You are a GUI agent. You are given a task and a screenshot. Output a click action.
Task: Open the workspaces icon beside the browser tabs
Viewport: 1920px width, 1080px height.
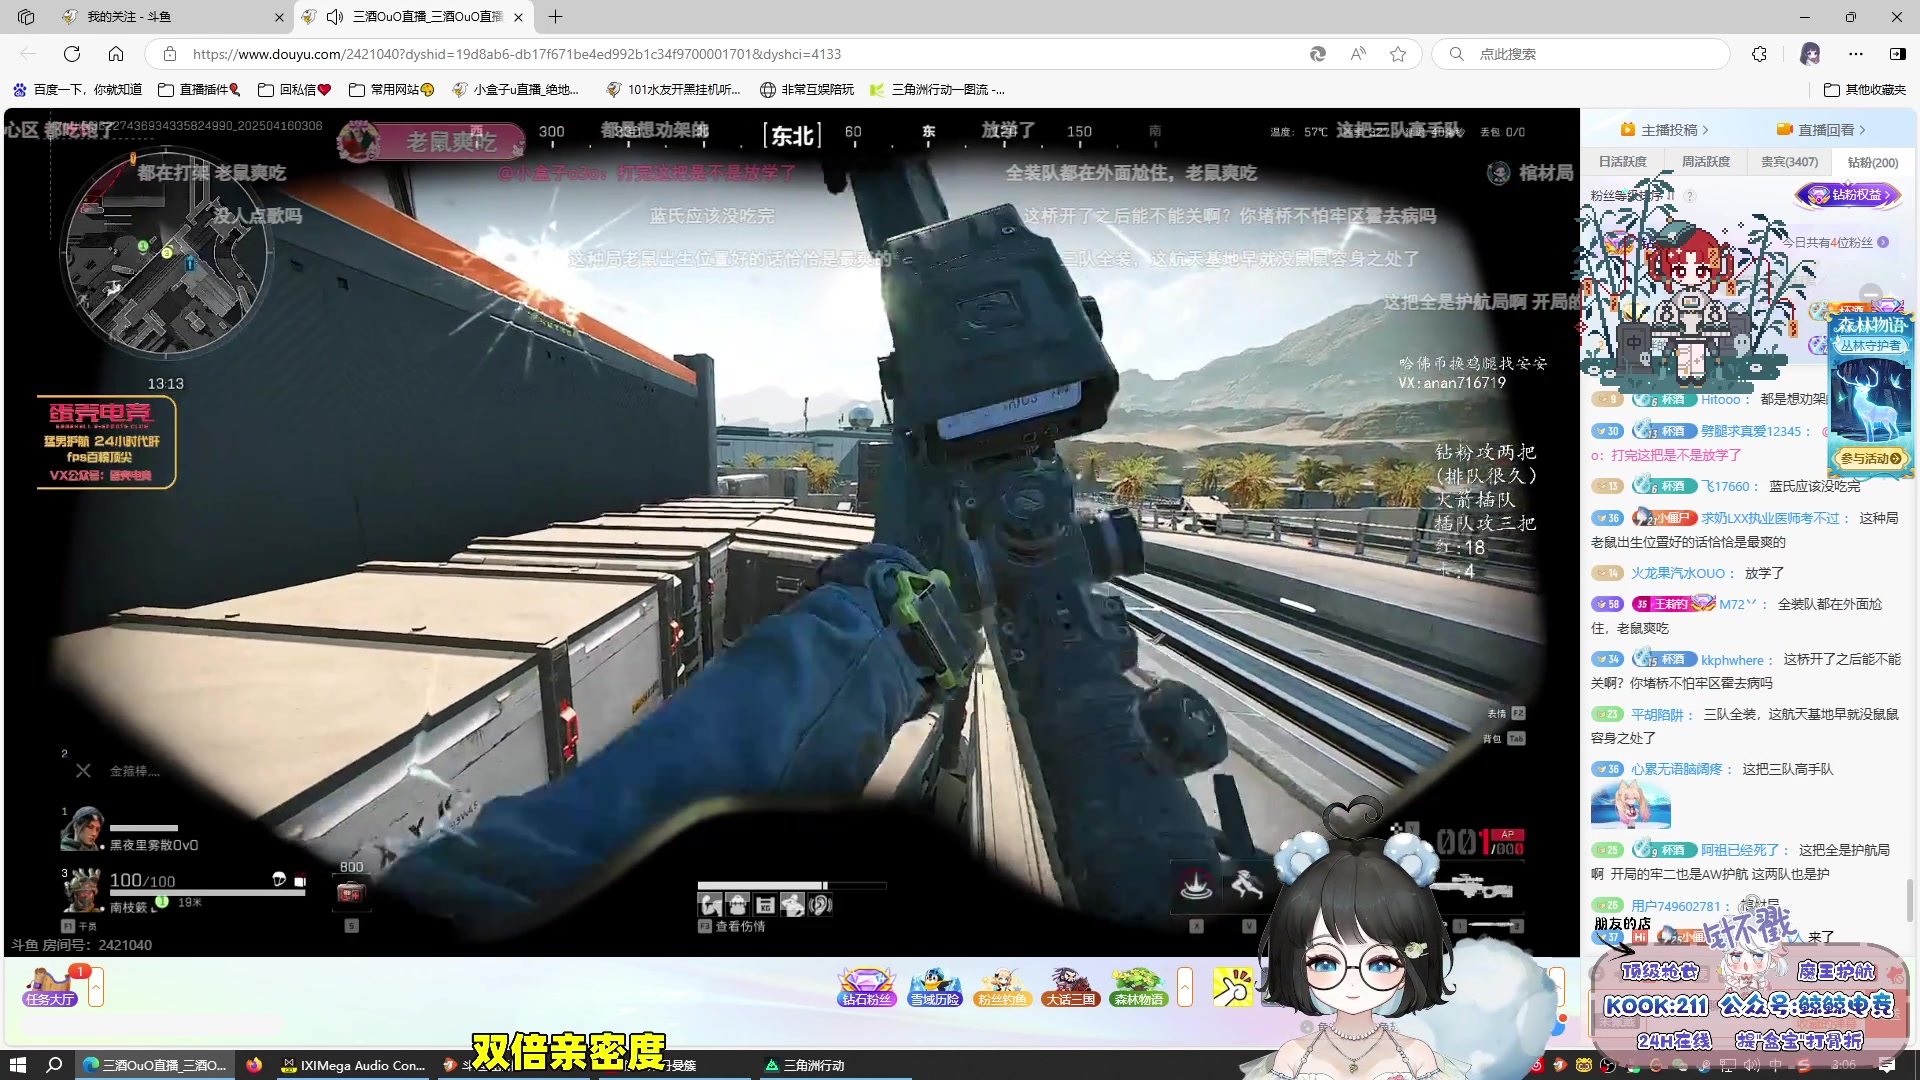(26, 17)
